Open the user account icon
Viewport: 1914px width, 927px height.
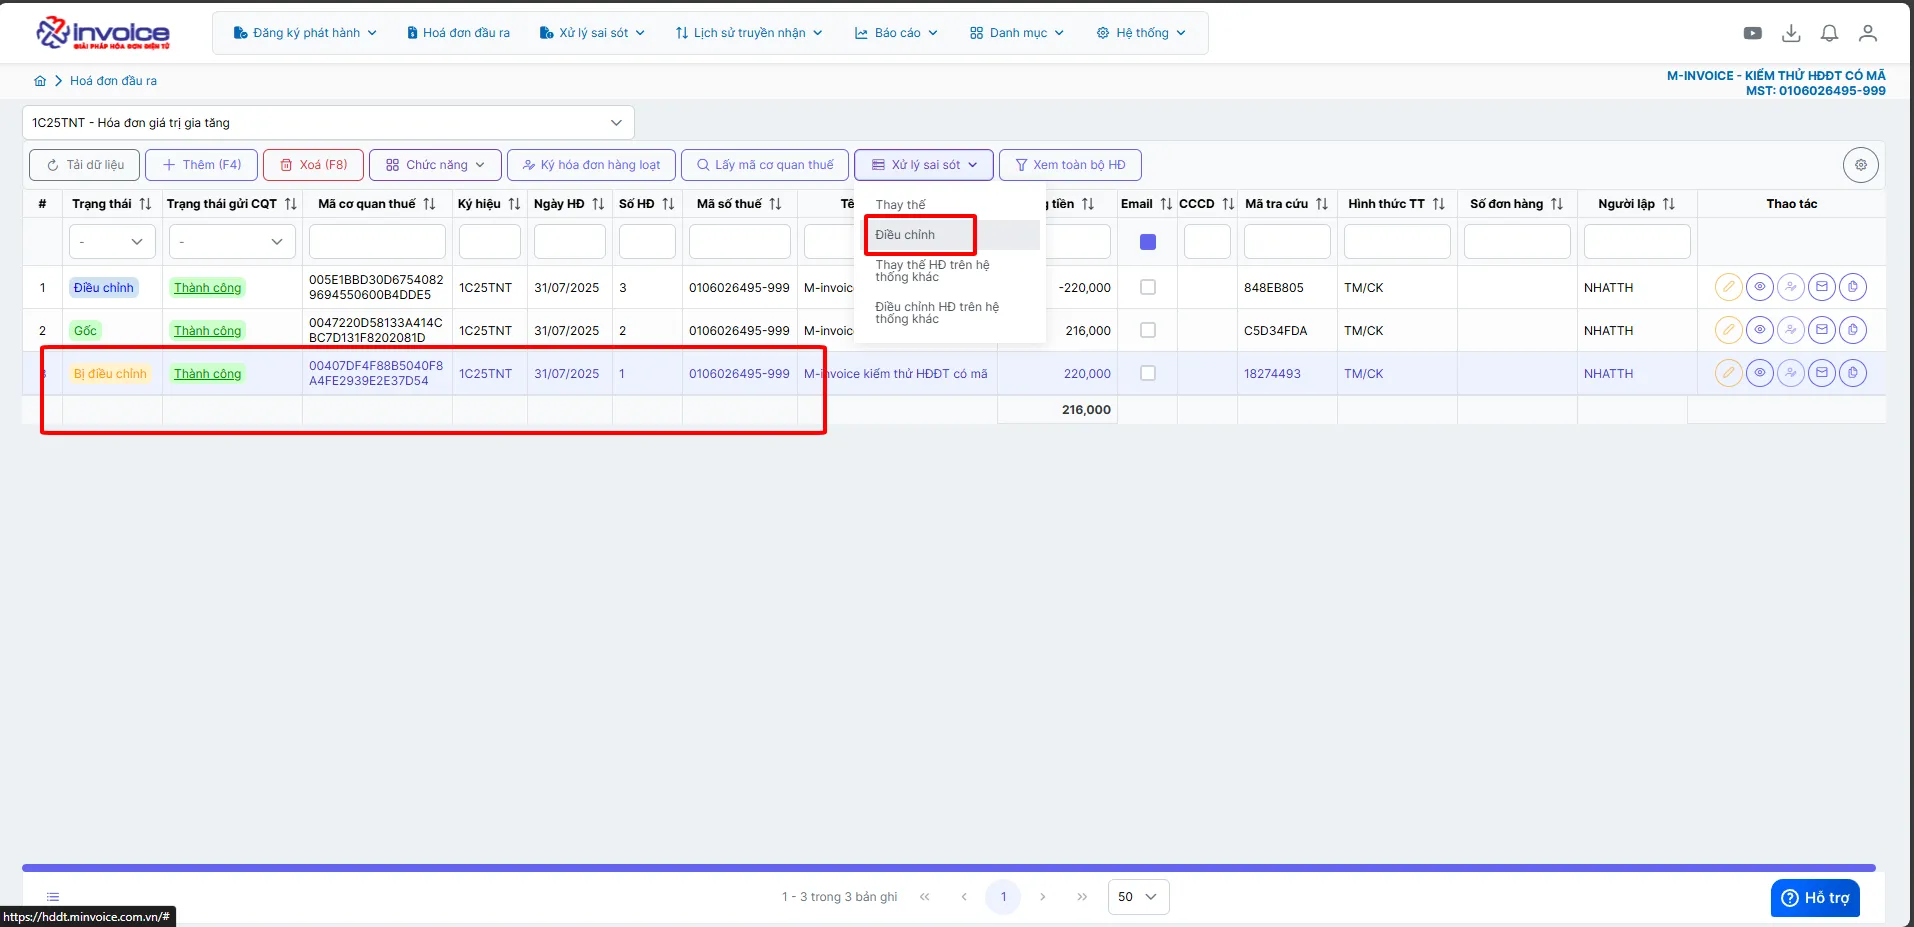[x=1867, y=33]
